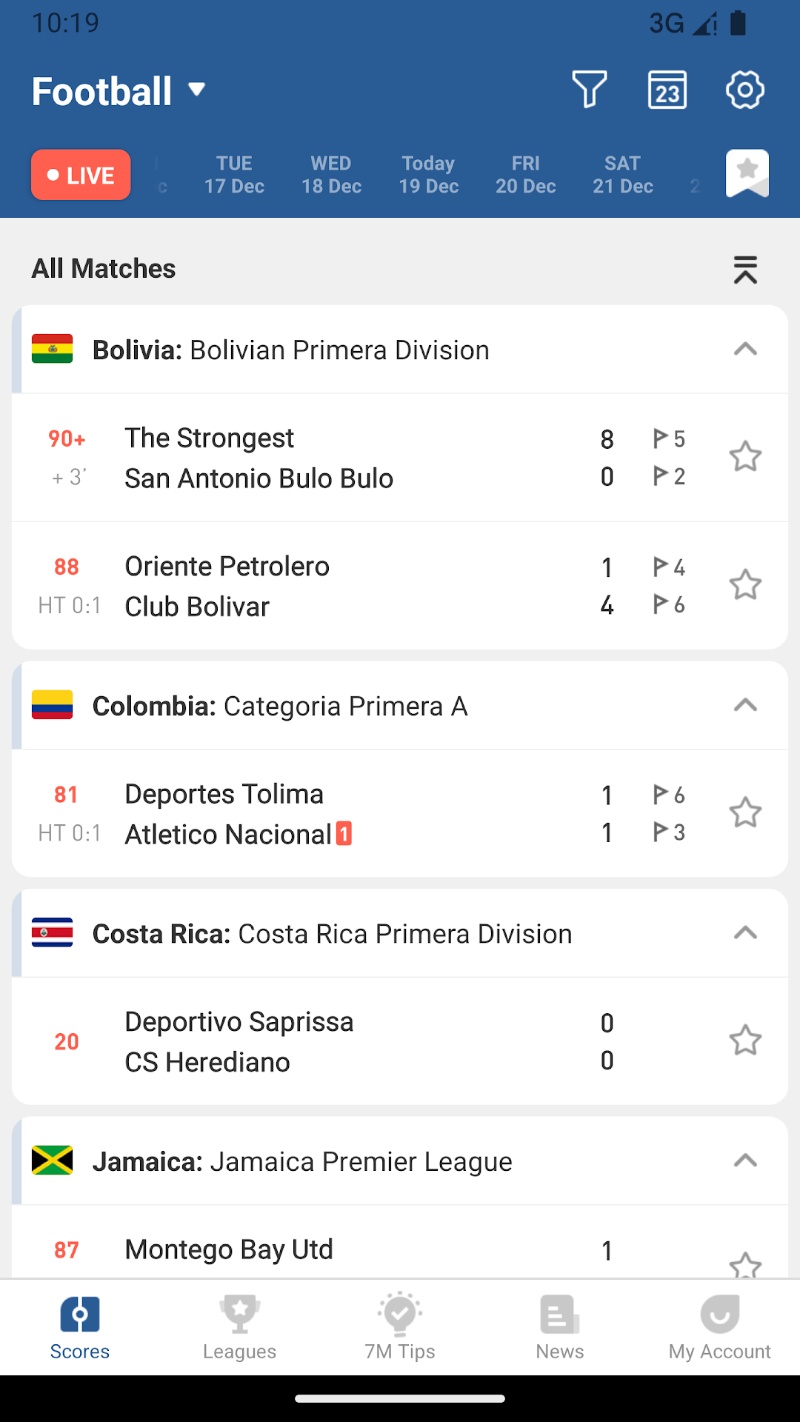Select the FRI 20 Dec date tab

click(525, 174)
